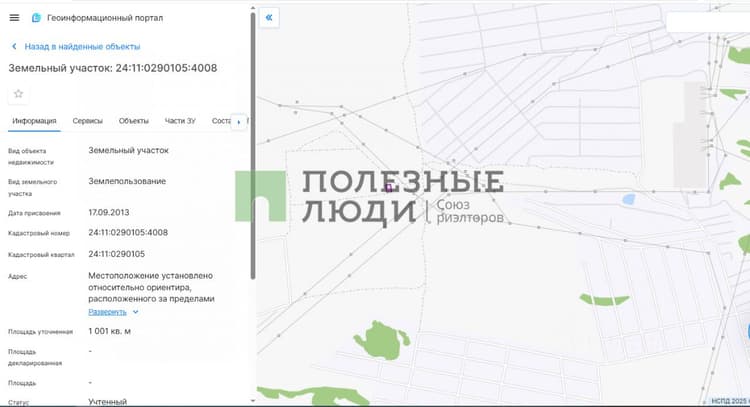
Task: Click the scroll-down arrow at the panel bottom
Action: point(253,401)
